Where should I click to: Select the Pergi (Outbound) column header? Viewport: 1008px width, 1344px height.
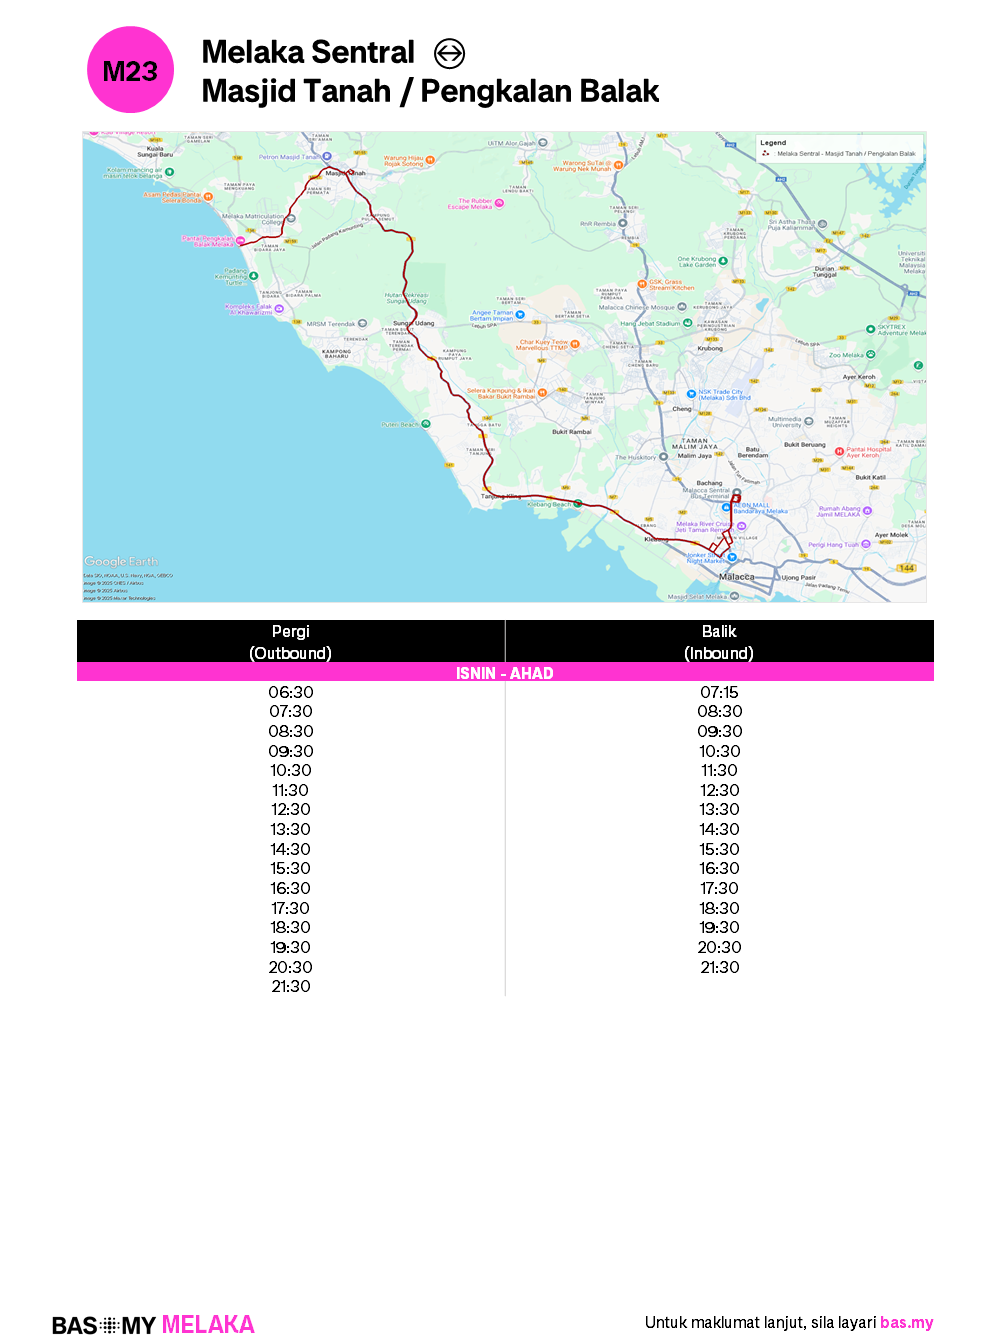[x=290, y=642]
